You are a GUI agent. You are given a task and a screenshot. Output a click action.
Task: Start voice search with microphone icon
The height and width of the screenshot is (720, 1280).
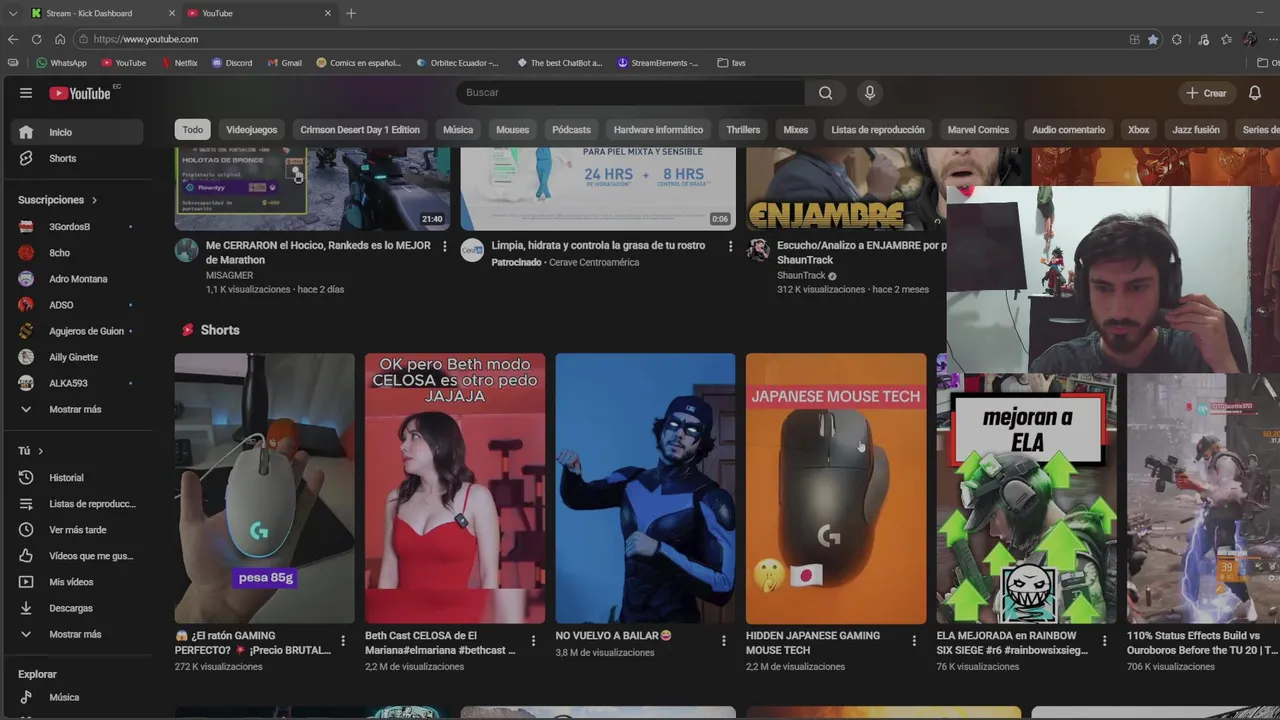[x=869, y=93]
